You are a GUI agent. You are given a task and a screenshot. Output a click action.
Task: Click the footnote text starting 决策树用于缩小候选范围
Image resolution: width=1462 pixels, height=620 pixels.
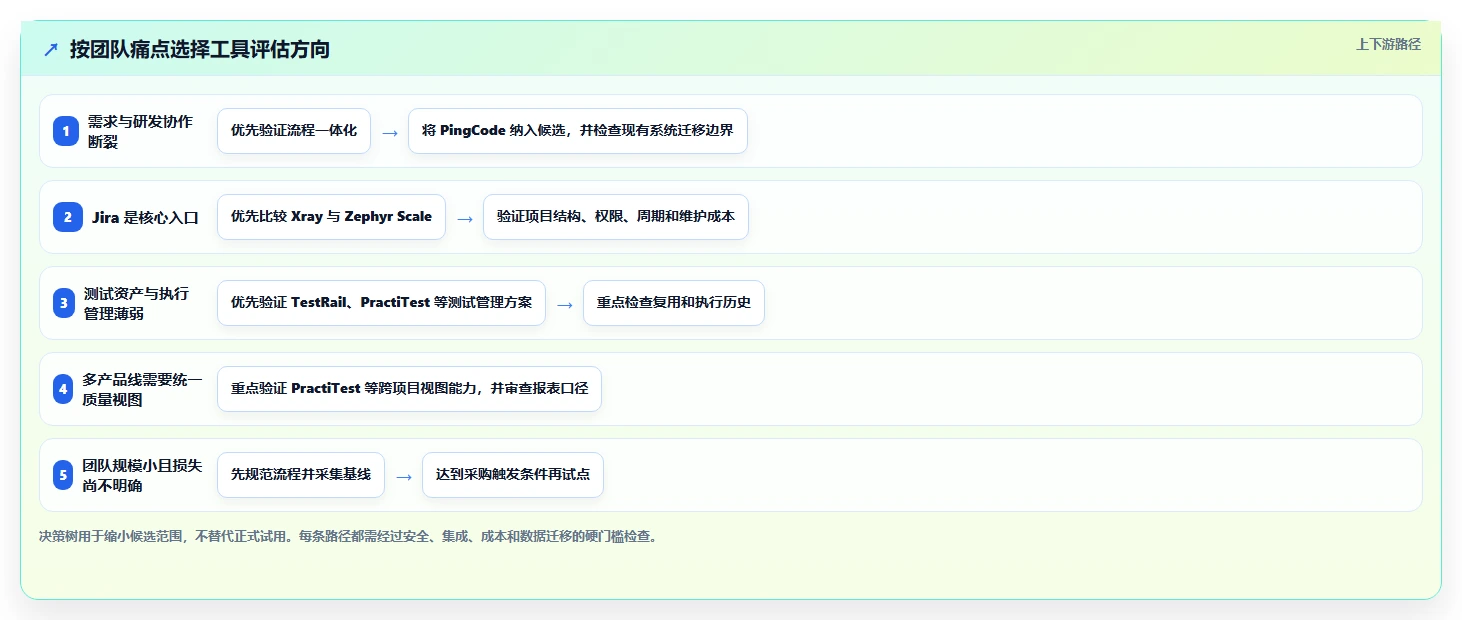click(348, 537)
